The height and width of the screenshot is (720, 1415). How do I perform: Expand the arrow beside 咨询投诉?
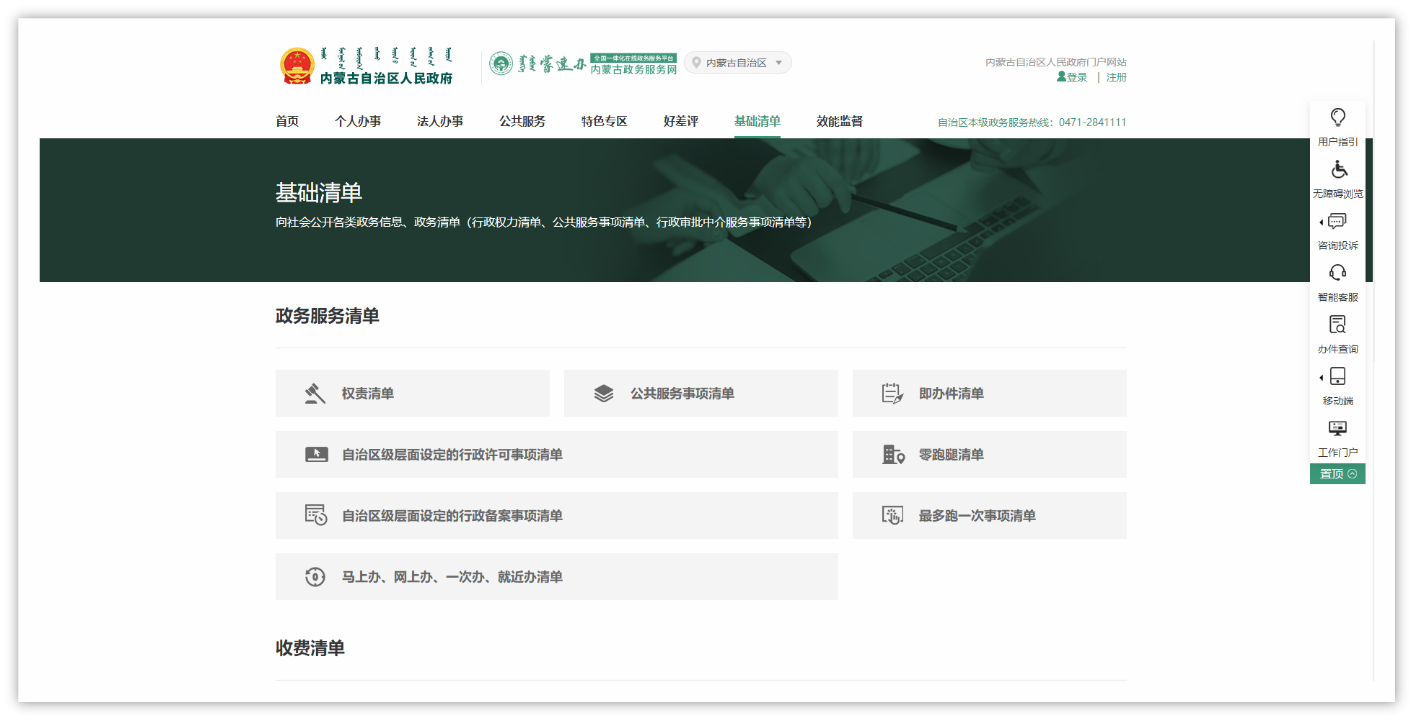(1321, 222)
